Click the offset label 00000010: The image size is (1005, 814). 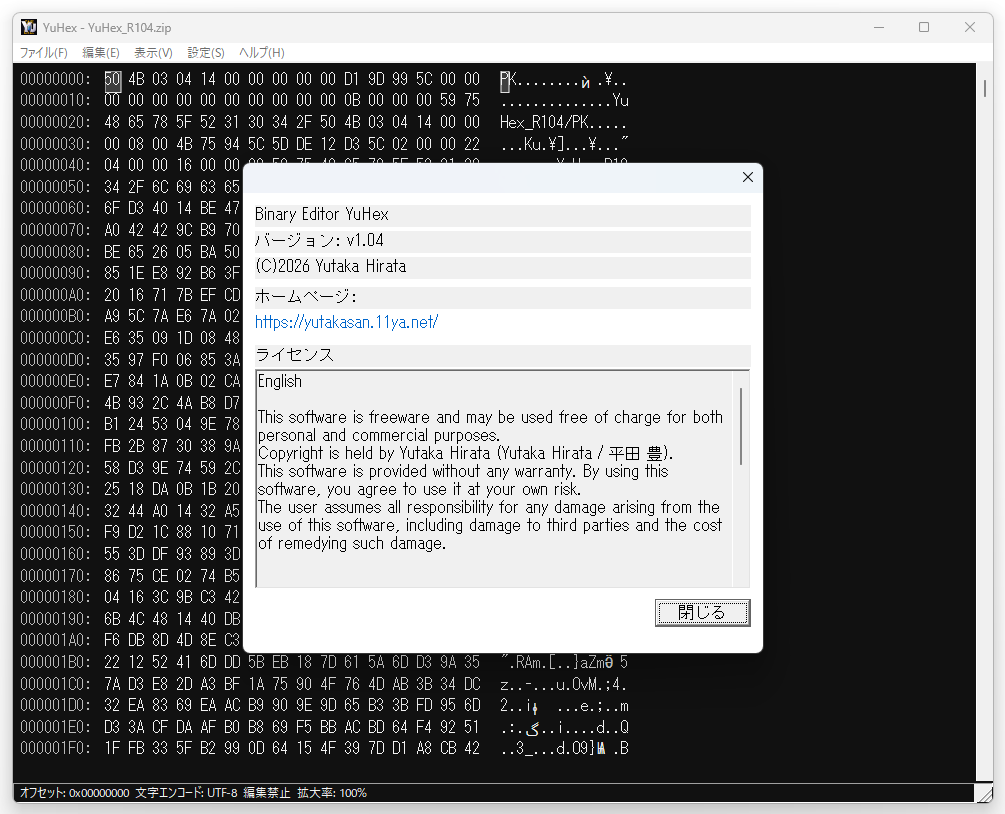[x=55, y=101]
